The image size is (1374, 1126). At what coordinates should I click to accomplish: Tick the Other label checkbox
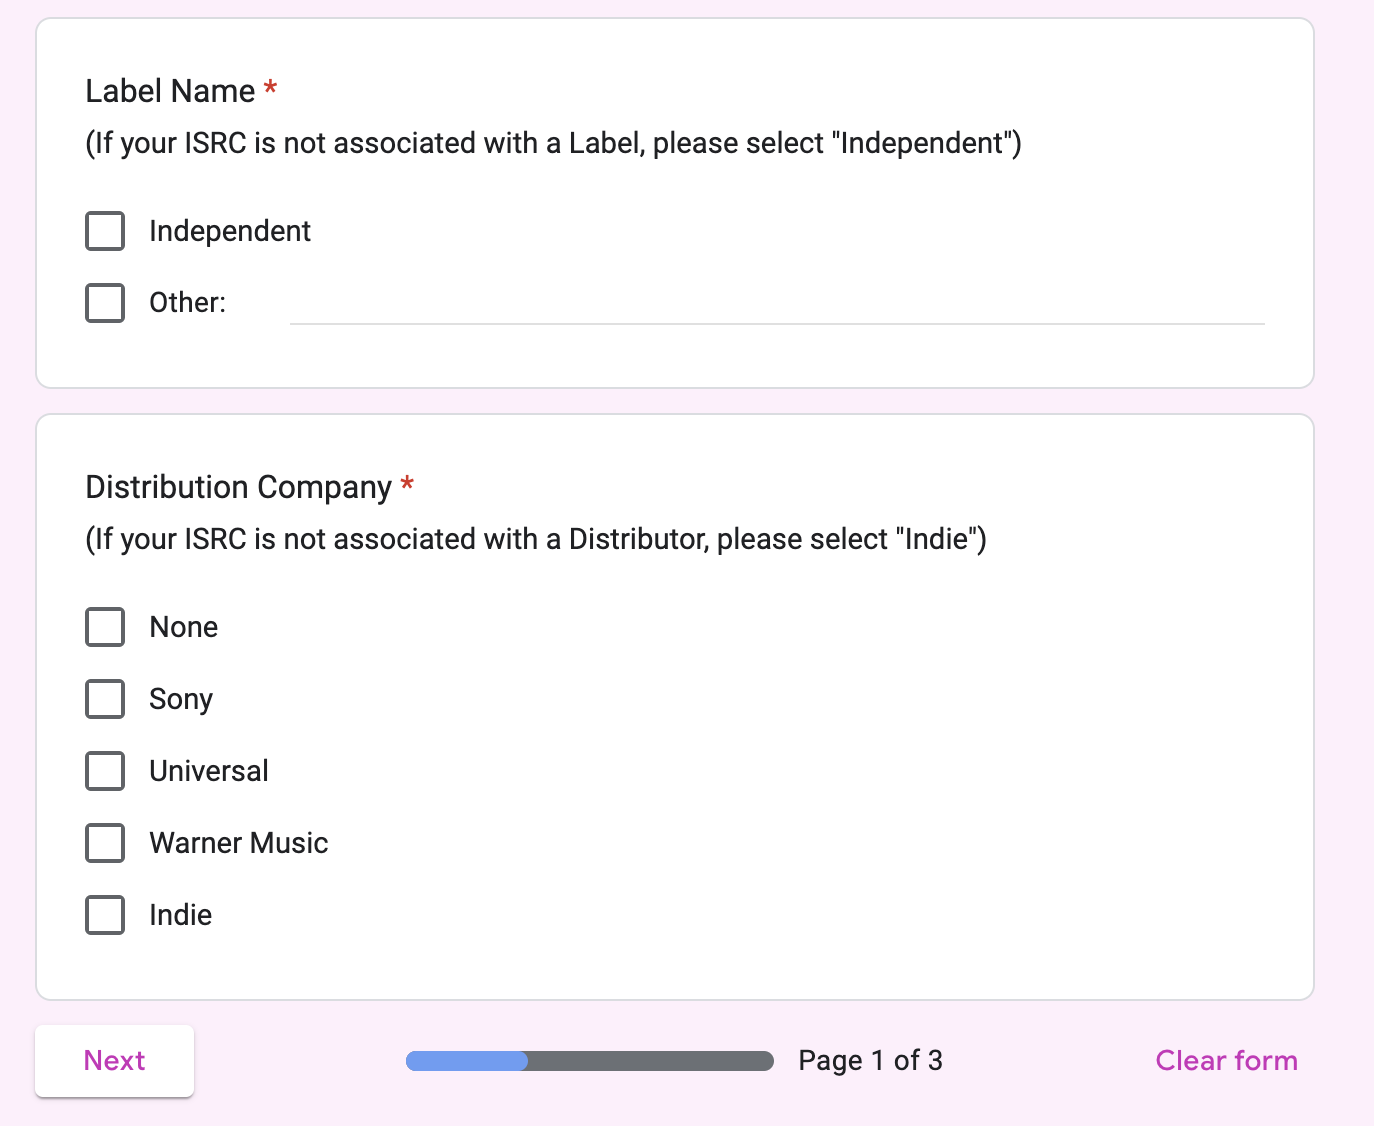click(105, 303)
